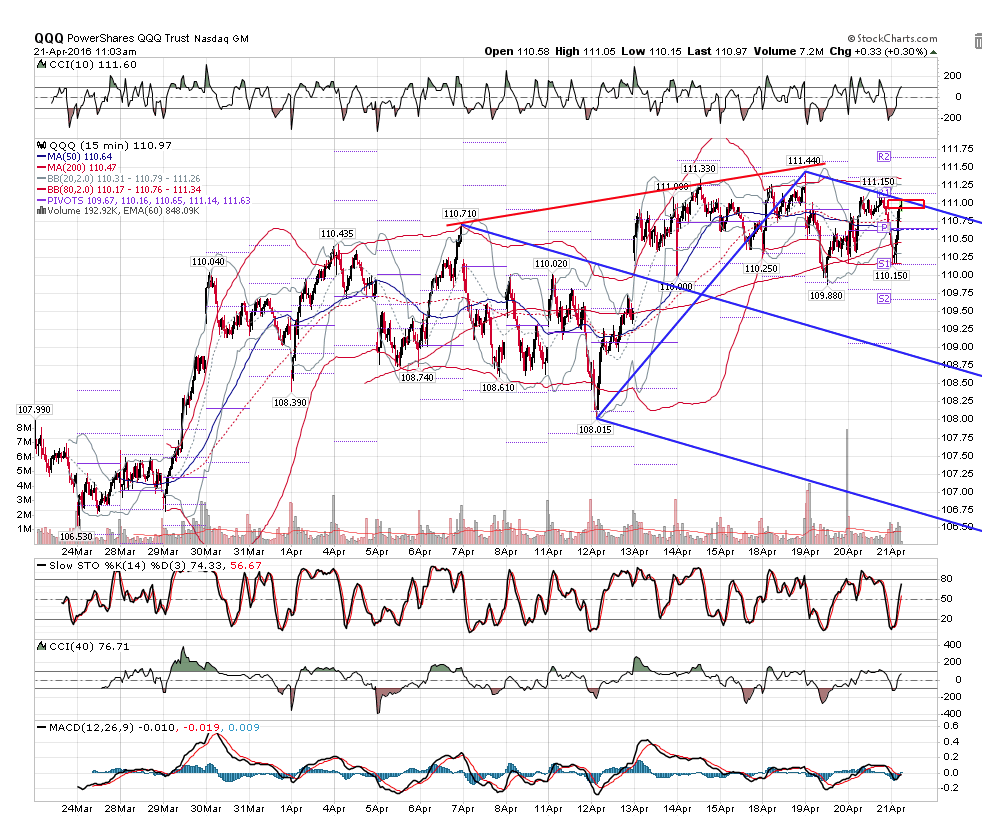Click the 110.710 price label
Viewport: 982px width, 827px height.
460,214
